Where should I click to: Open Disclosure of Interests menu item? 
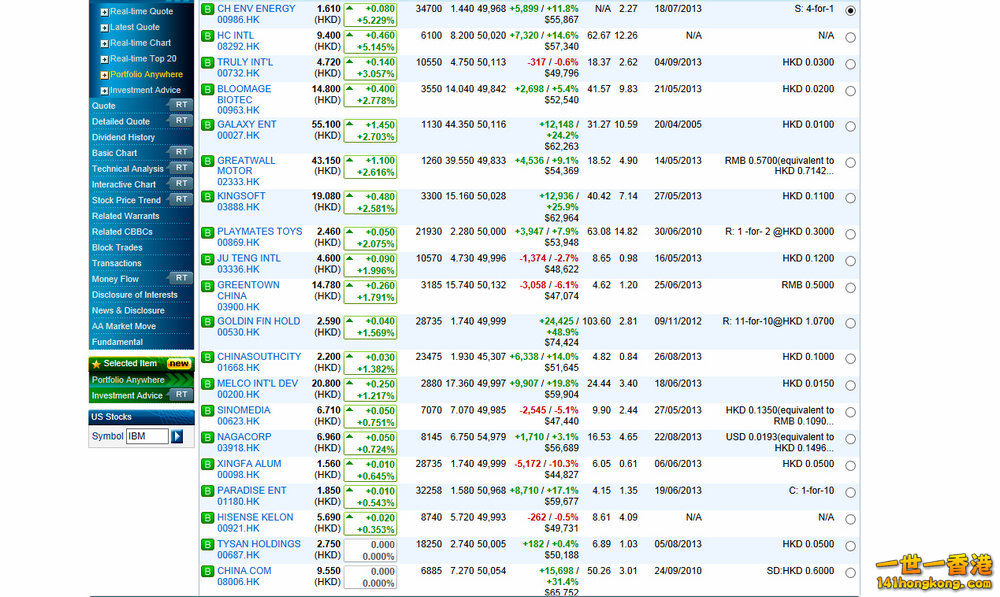[135, 295]
